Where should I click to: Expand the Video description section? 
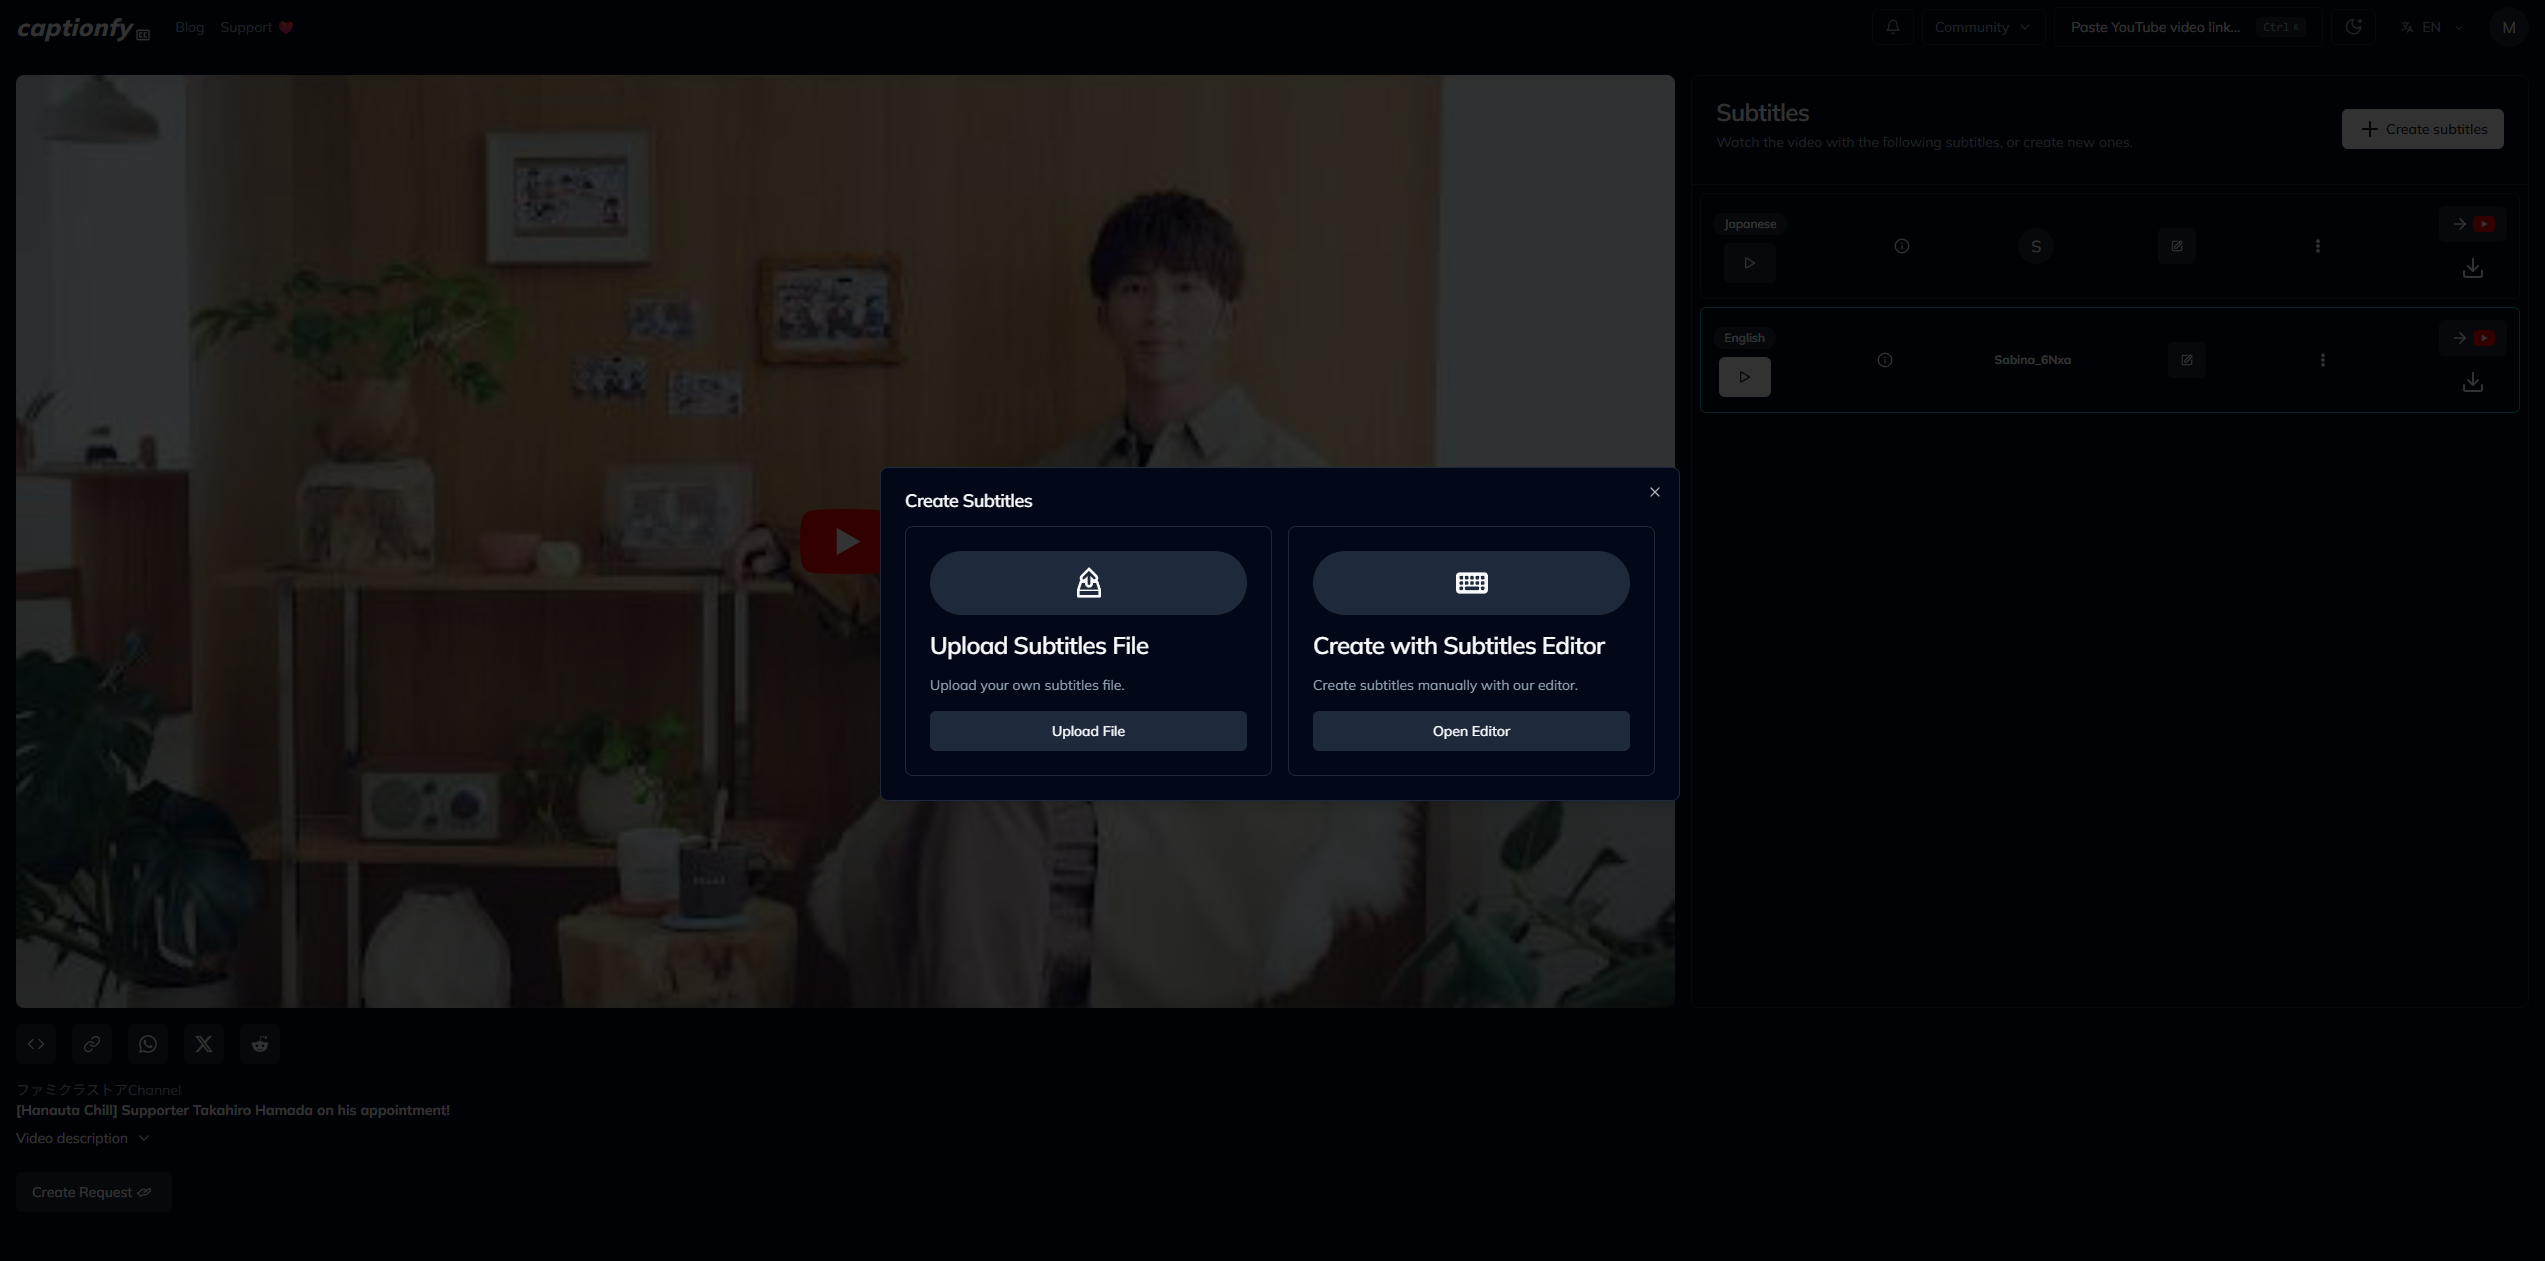[82, 1138]
